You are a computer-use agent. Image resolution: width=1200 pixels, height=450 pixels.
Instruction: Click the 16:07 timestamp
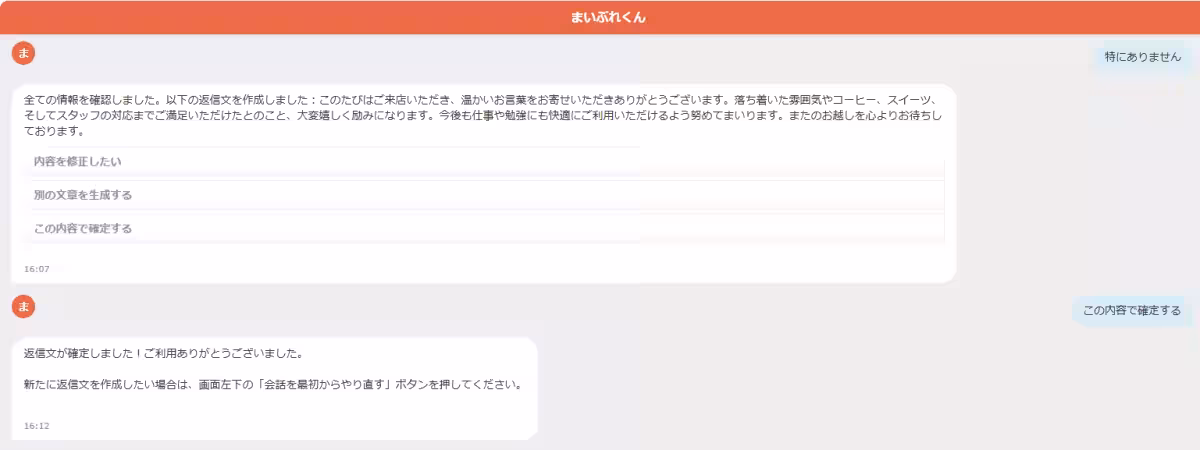tap(37, 269)
